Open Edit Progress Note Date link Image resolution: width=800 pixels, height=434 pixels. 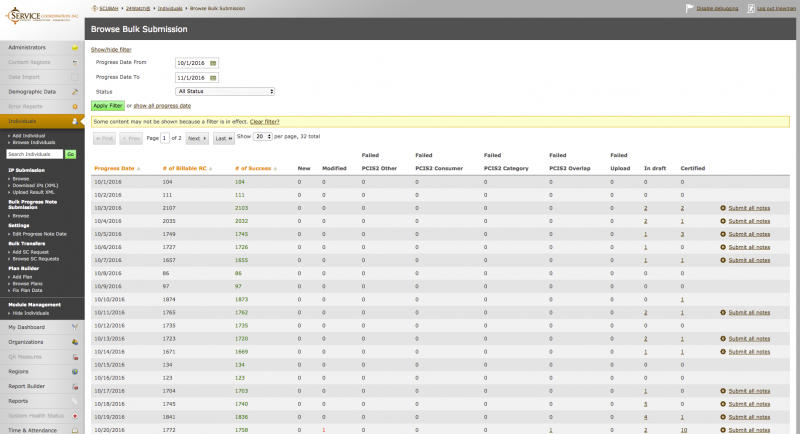(x=39, y=234)
